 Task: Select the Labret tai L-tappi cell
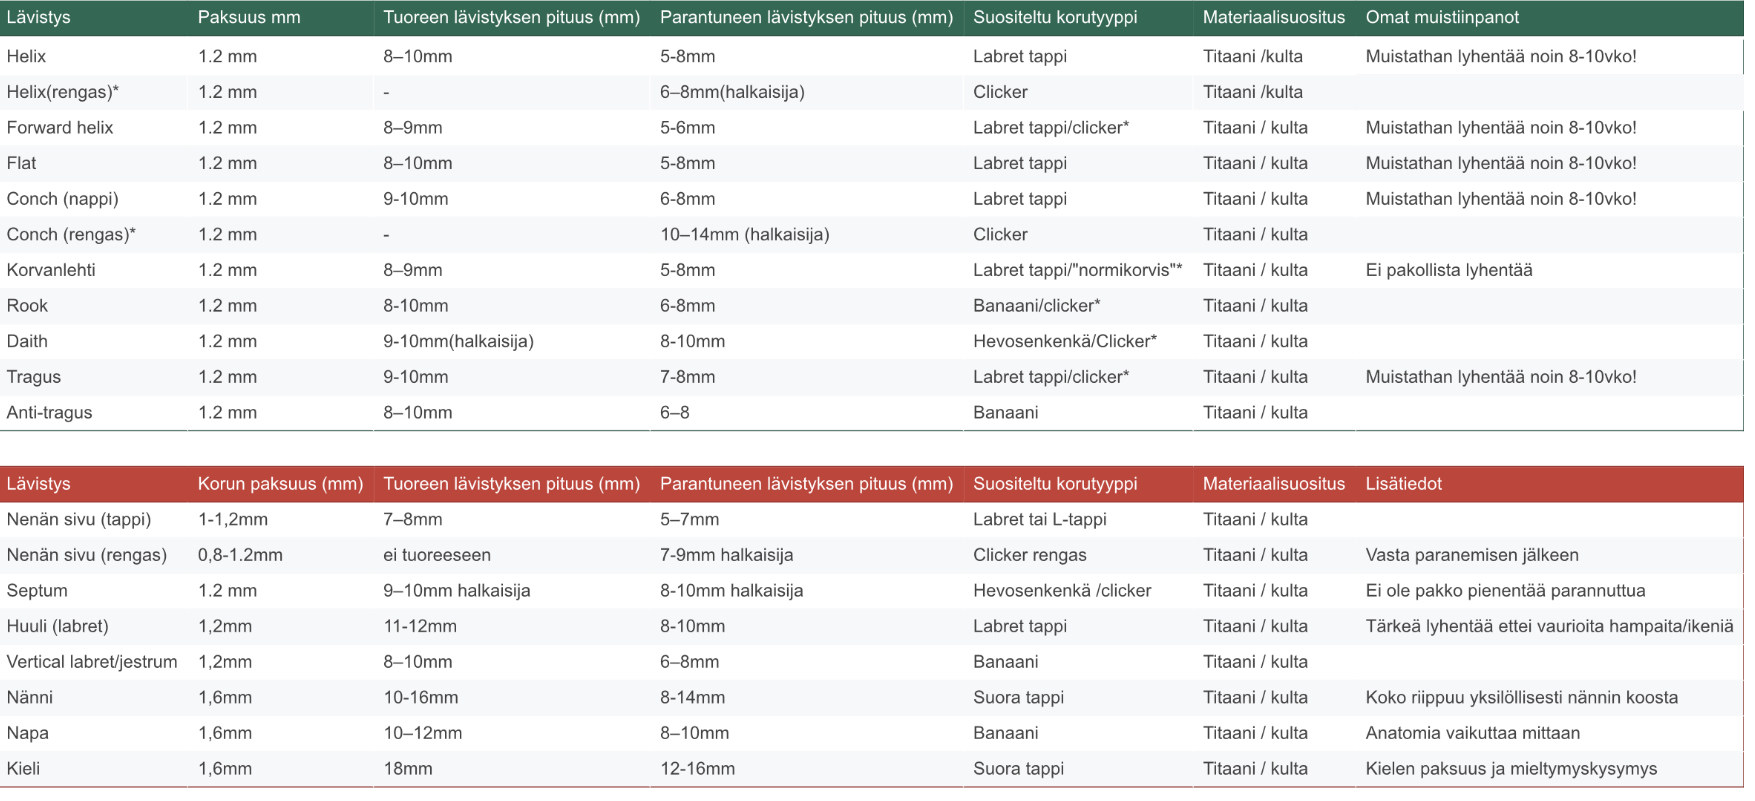(x=1039, y=520)
